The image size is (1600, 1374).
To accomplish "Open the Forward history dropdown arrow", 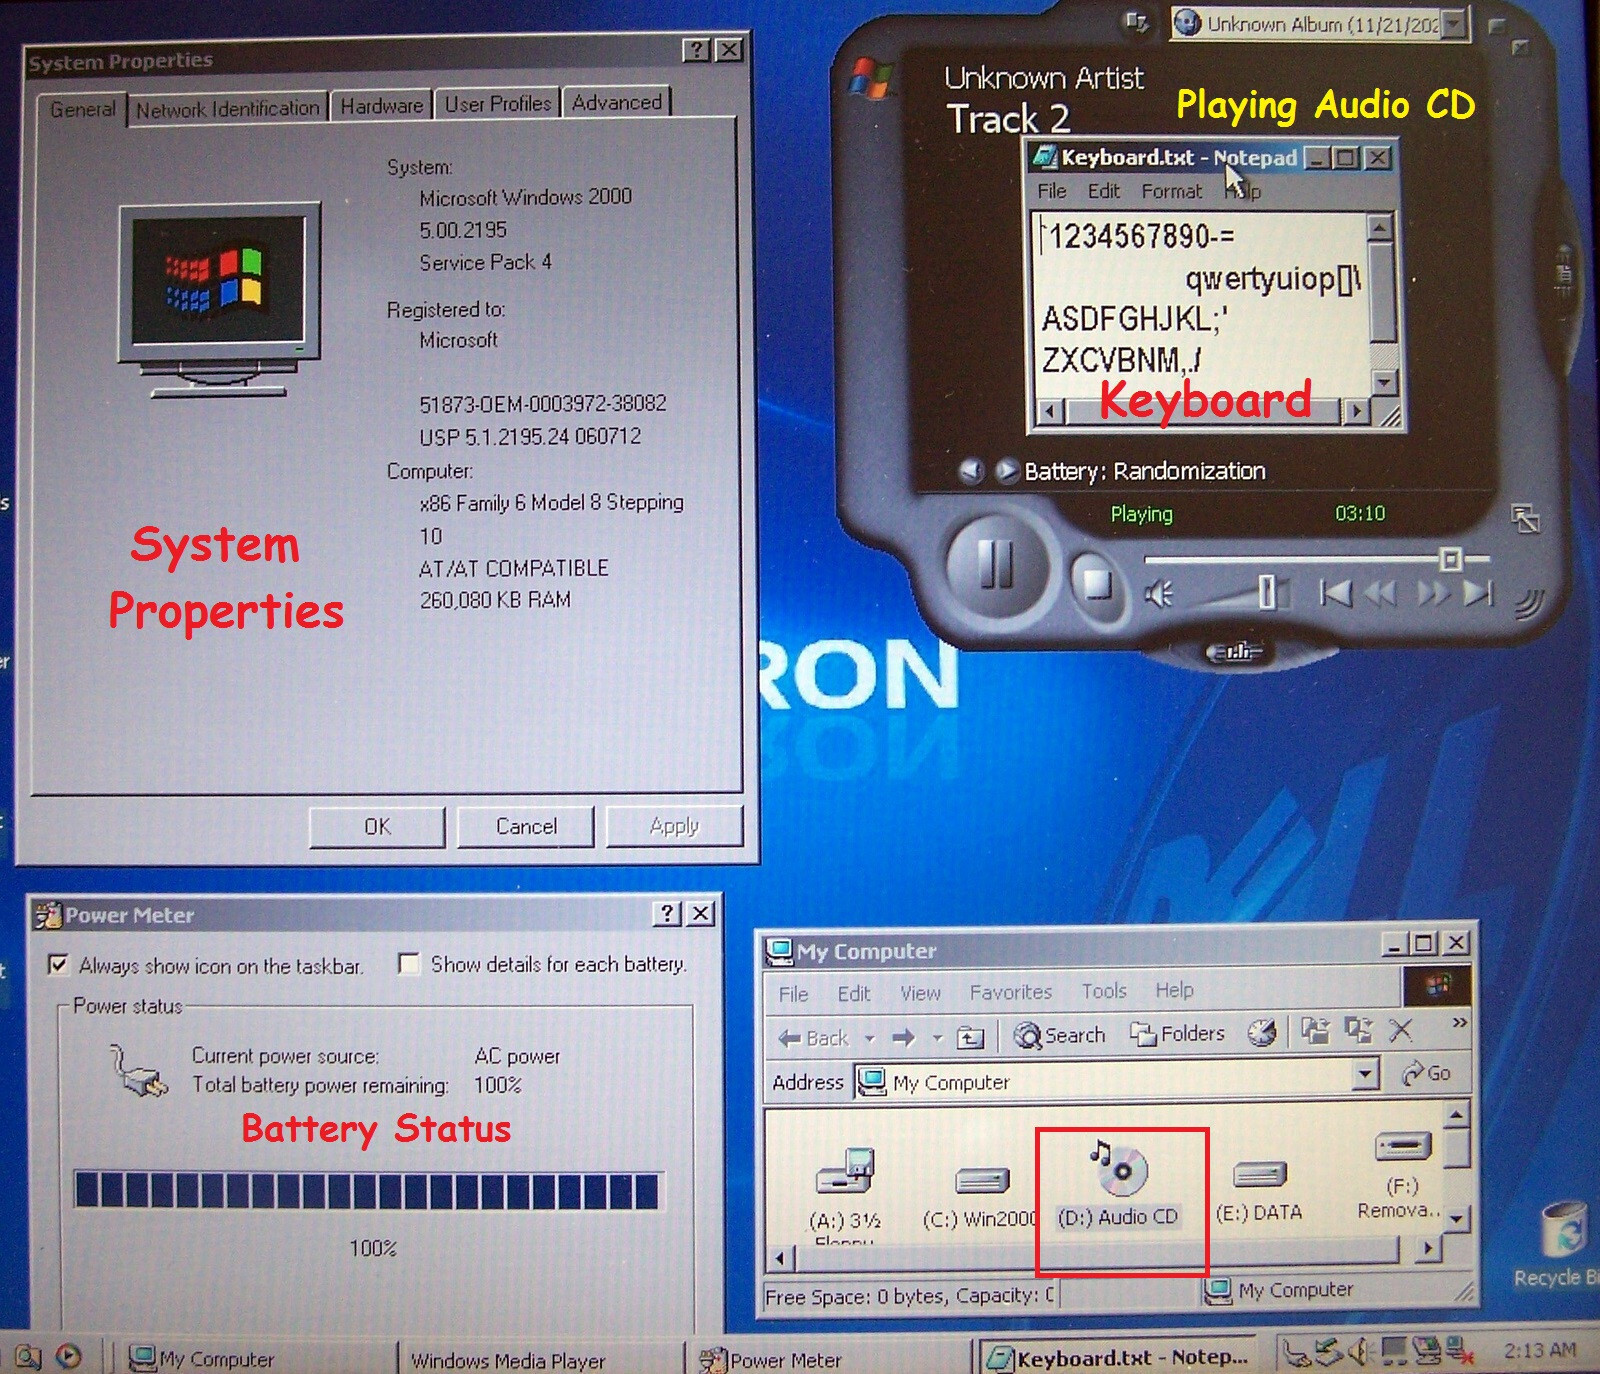I will [937, 1038].
